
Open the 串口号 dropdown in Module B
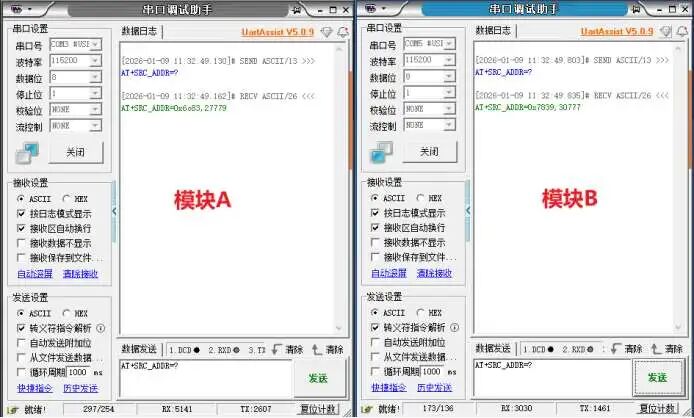click(429, 45)
